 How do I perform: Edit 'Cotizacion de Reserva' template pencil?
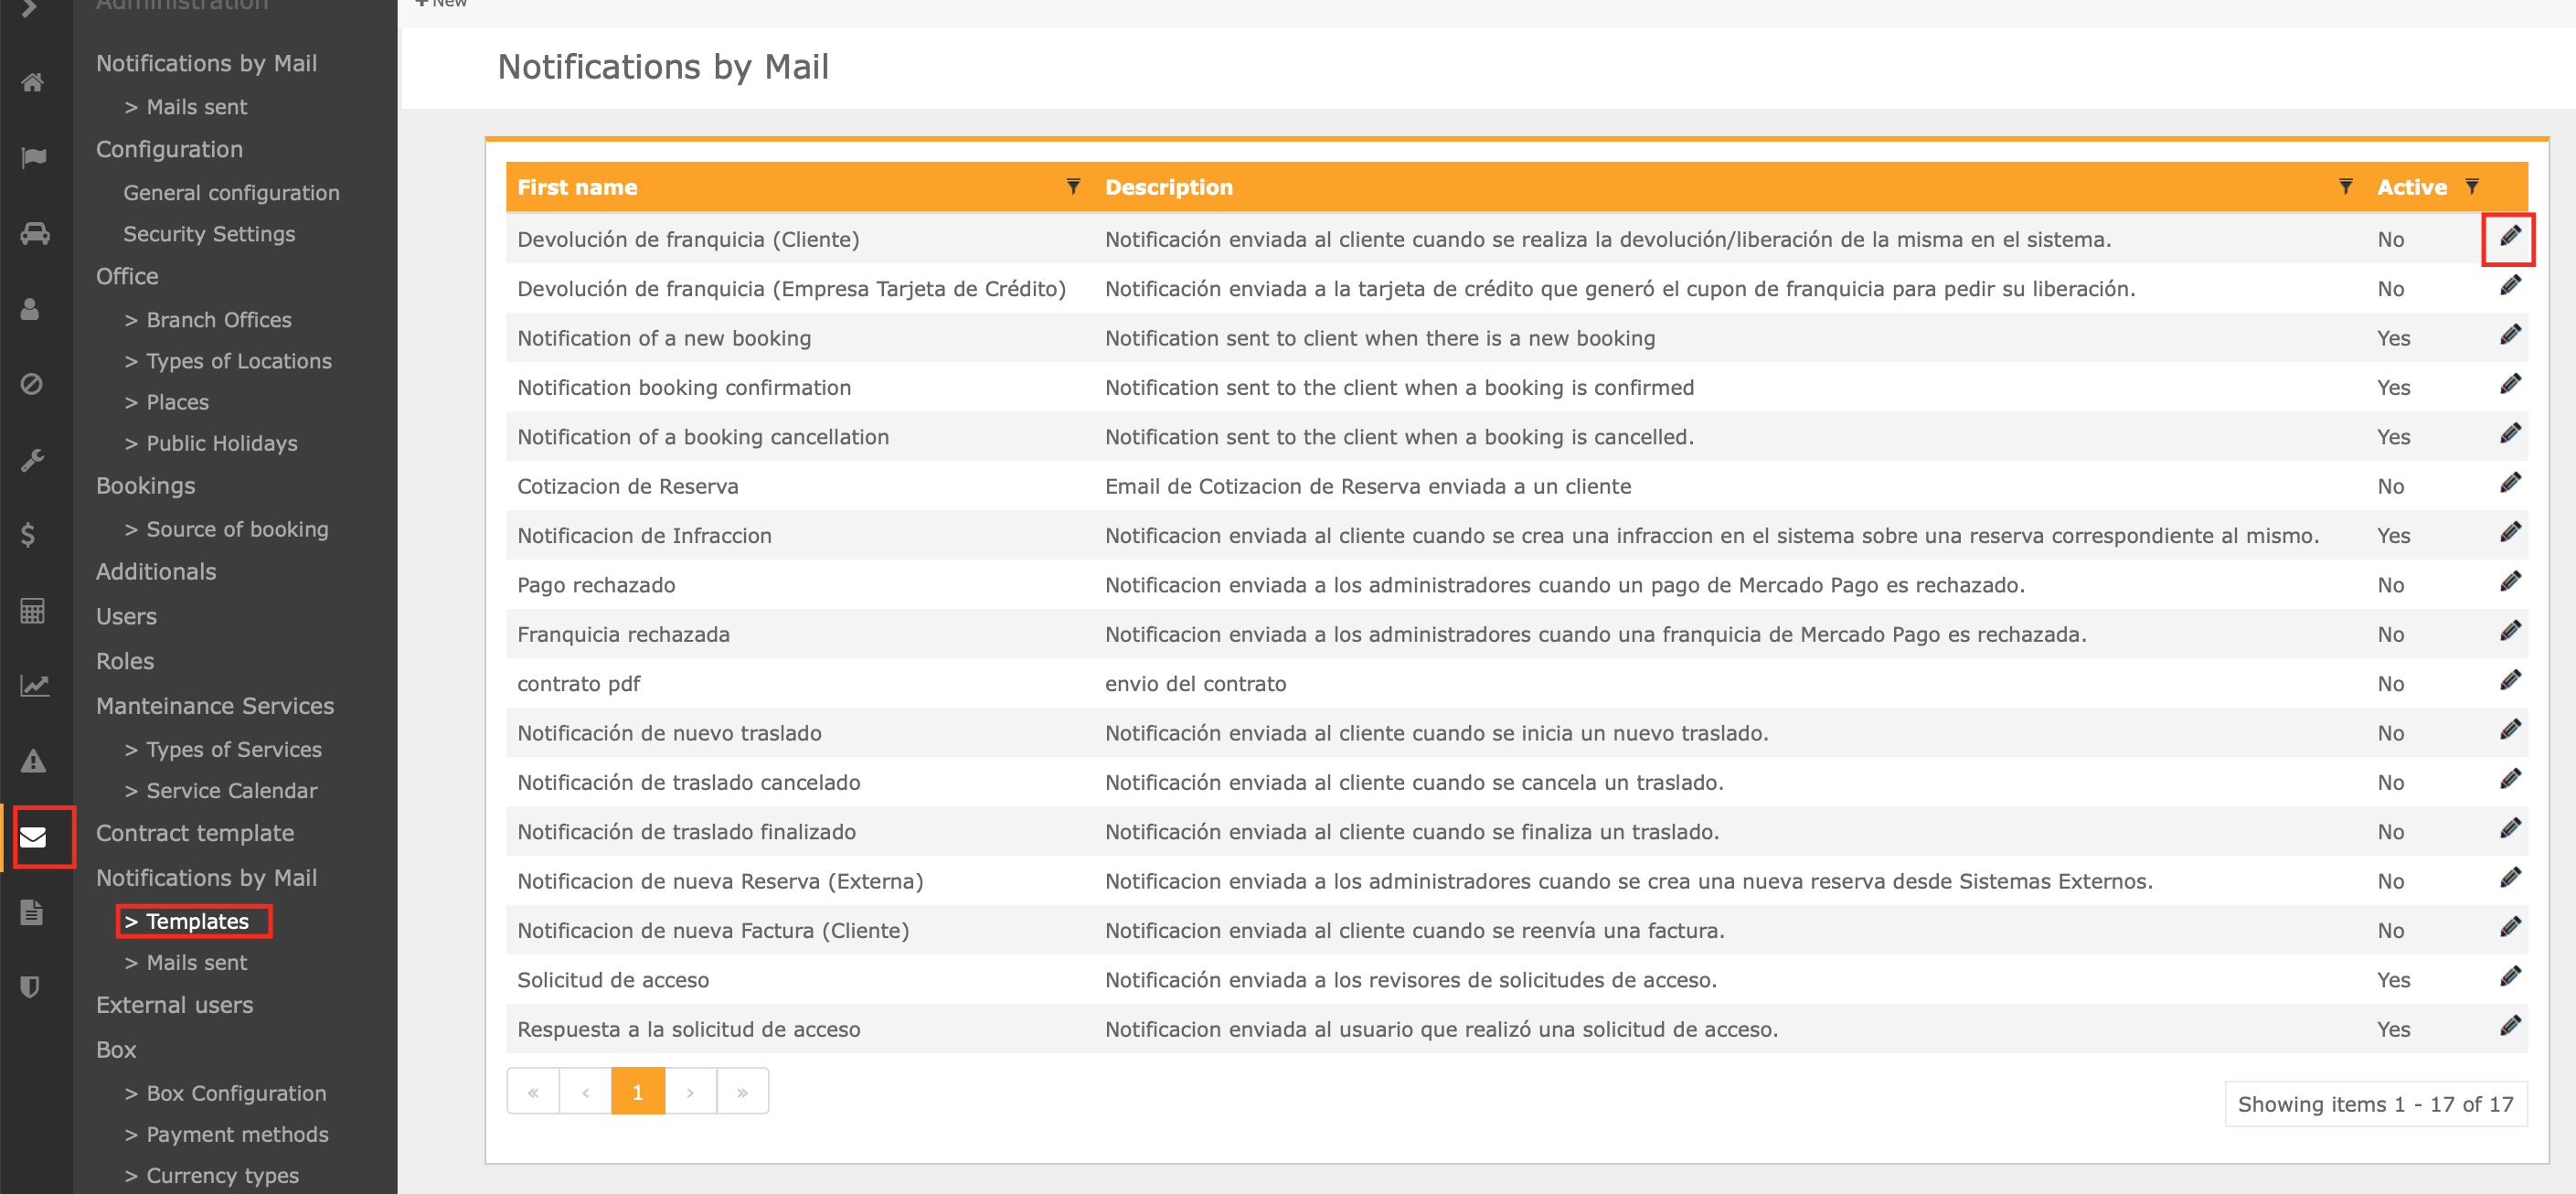(x=2510, y=483)
